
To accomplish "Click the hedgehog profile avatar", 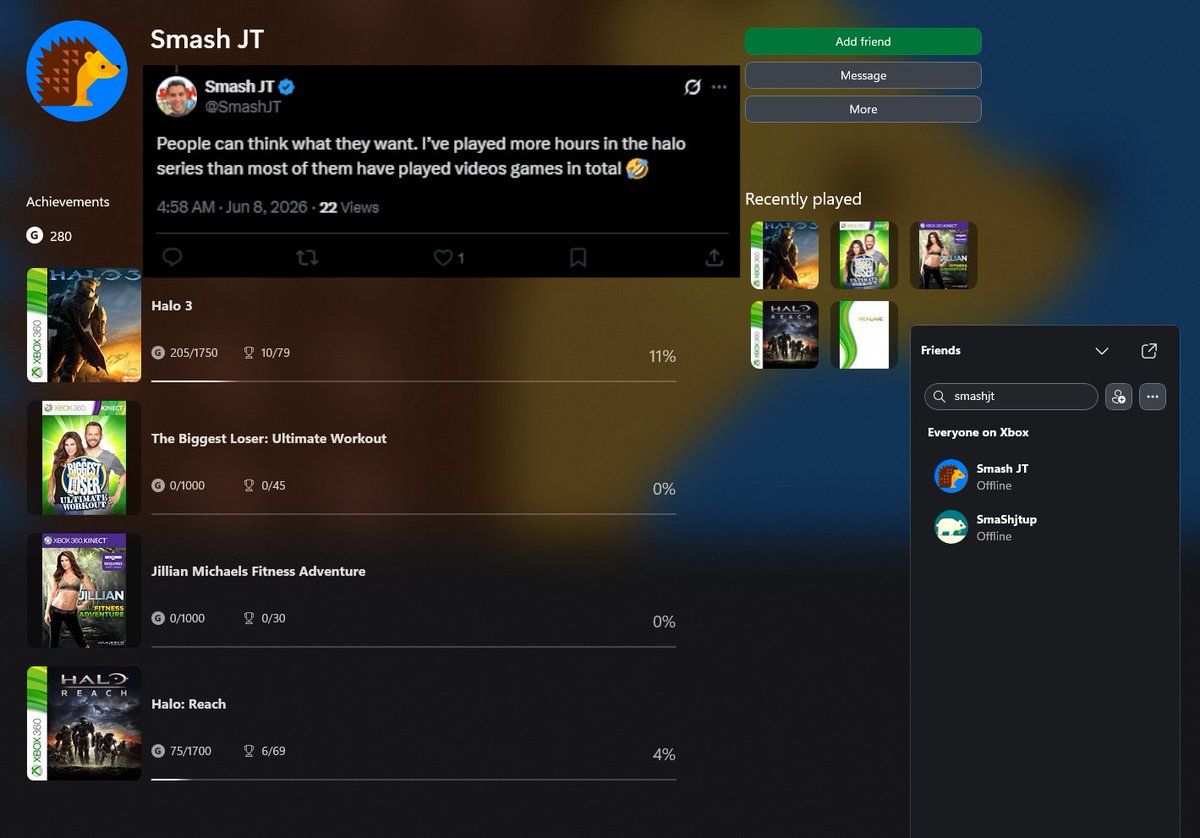I will coord(76,71).
